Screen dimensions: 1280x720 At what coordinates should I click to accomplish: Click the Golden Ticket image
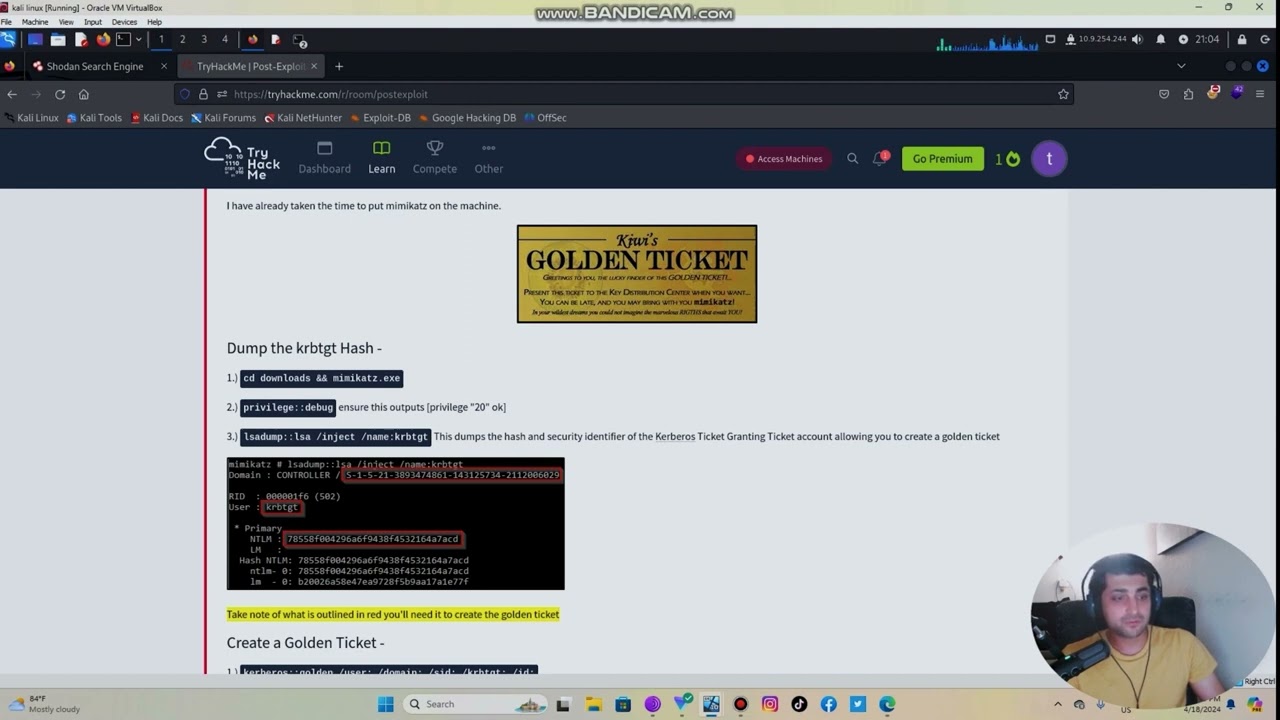(x=637, y=274)
